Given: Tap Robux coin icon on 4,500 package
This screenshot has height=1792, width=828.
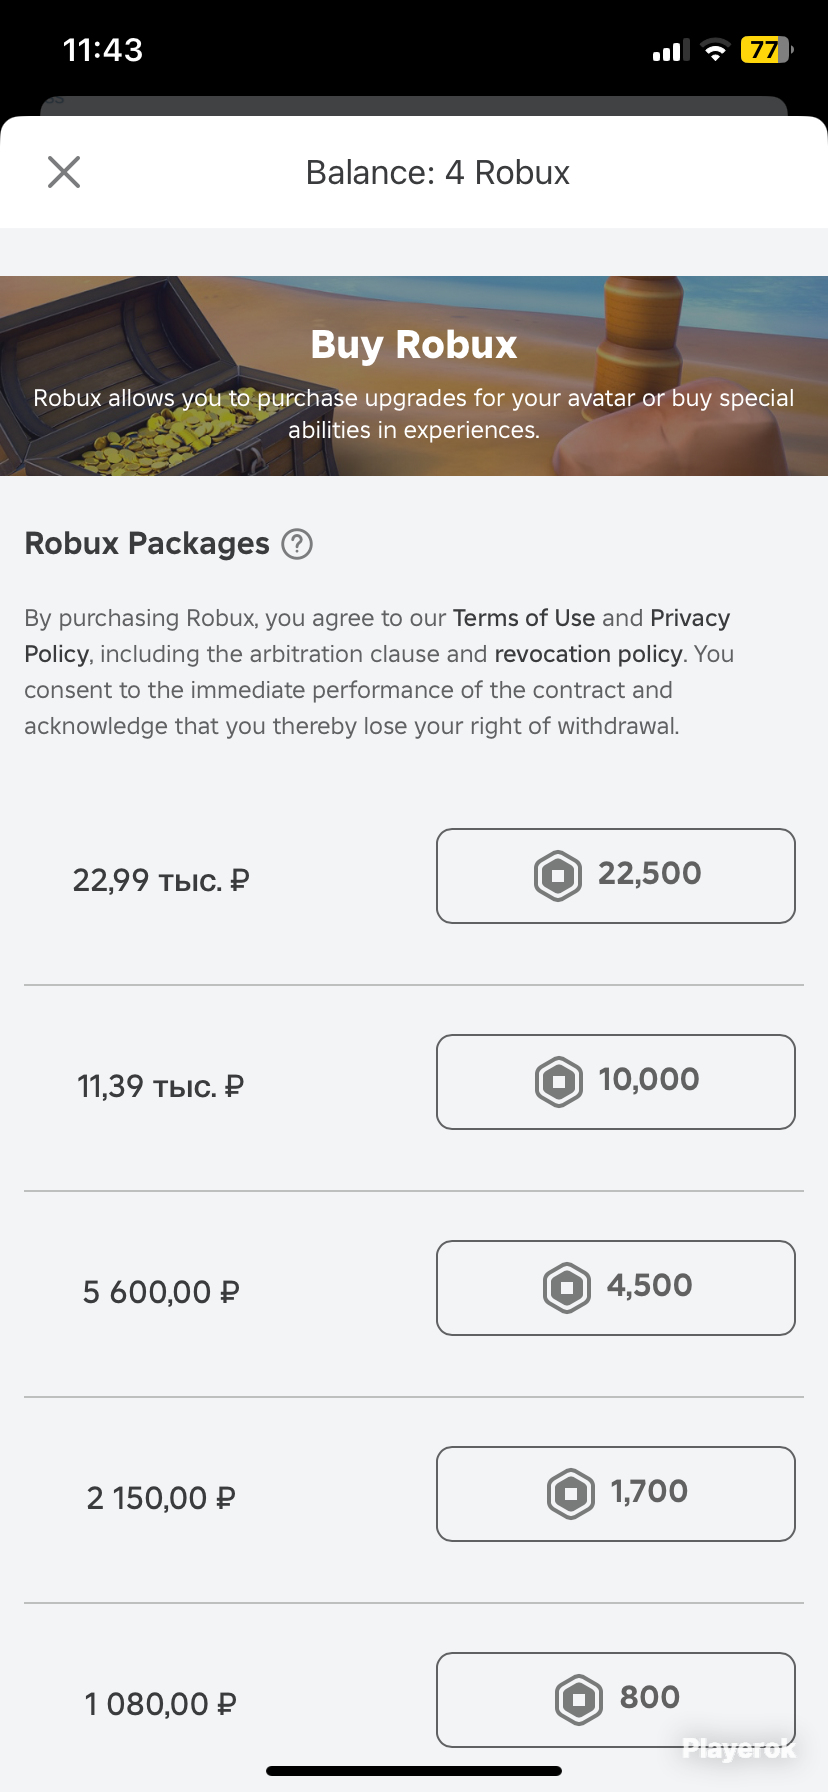Looking at the screenshot, I should (567, 1288).
